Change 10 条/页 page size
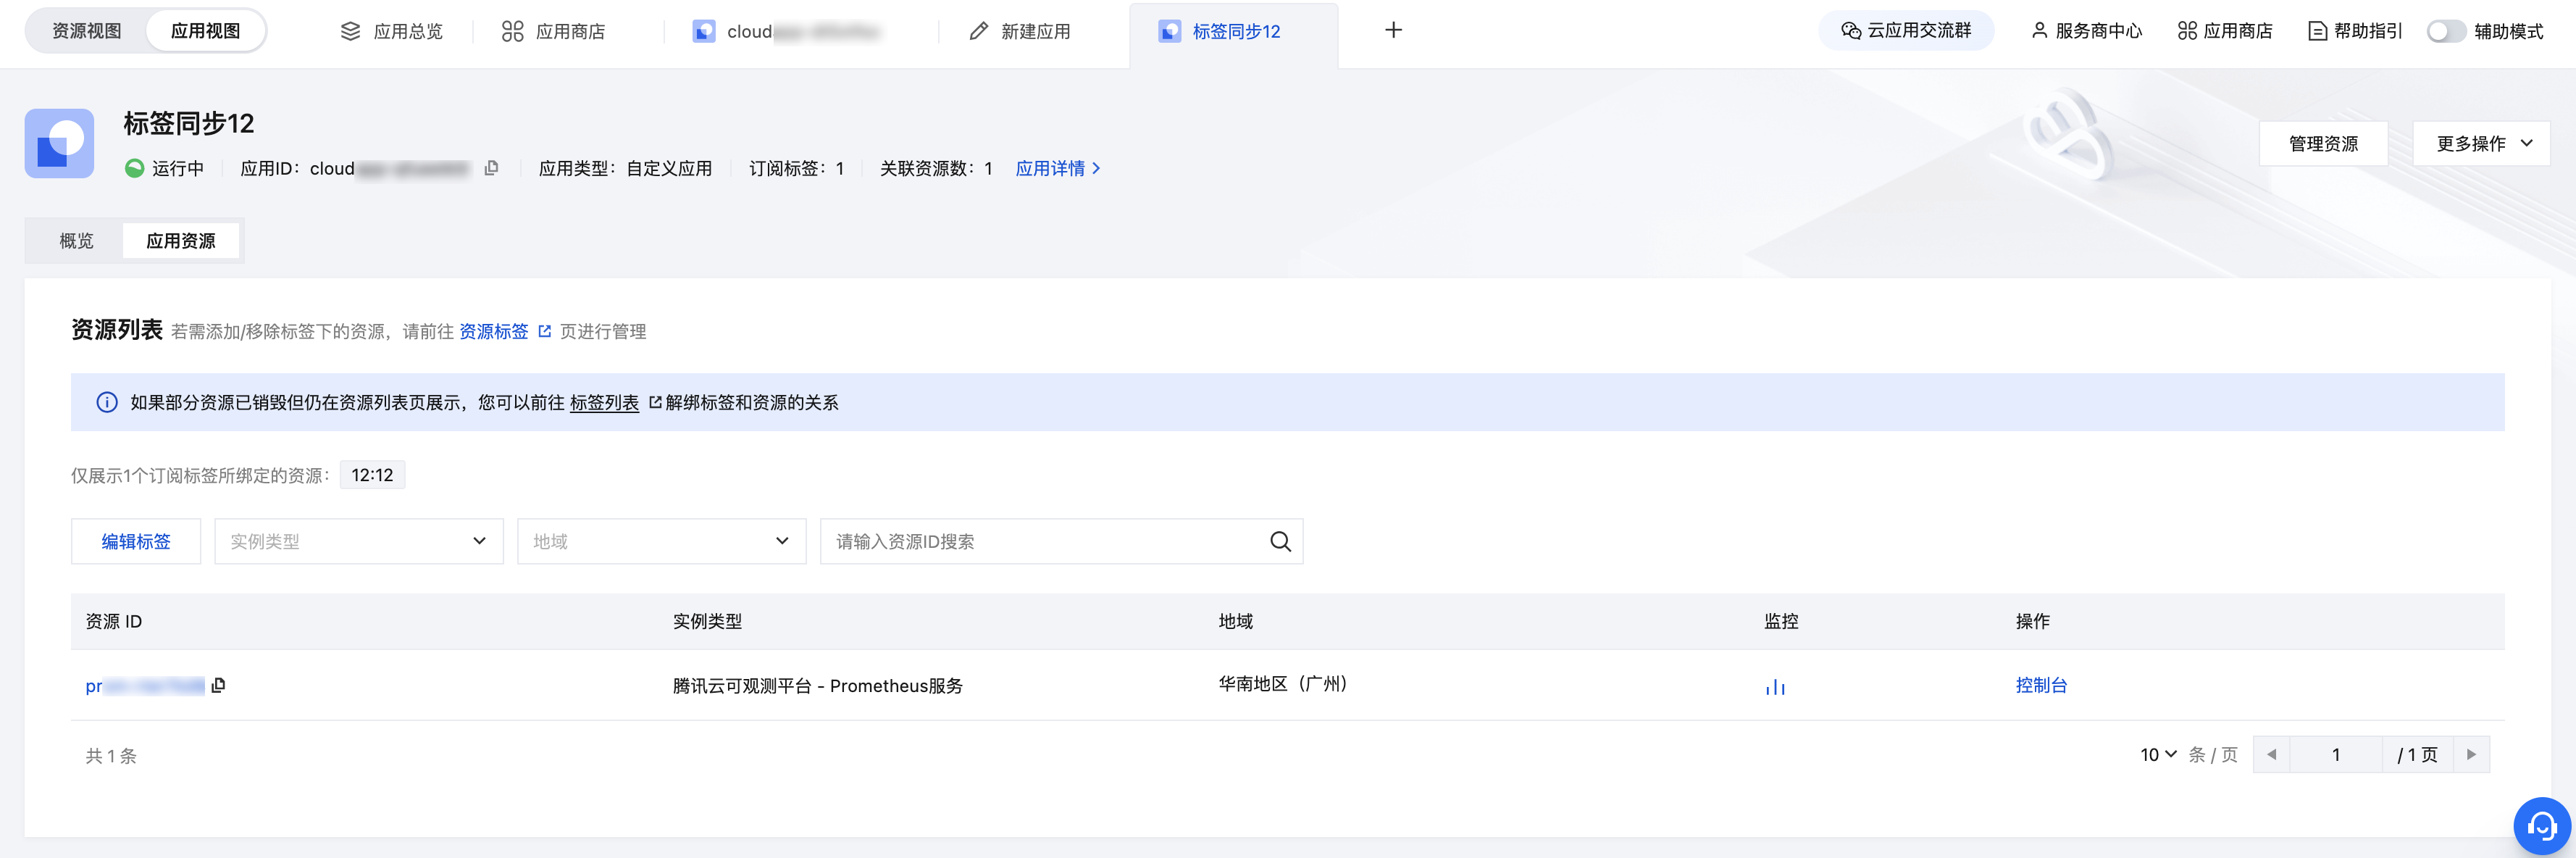 tap(2158, 754)
